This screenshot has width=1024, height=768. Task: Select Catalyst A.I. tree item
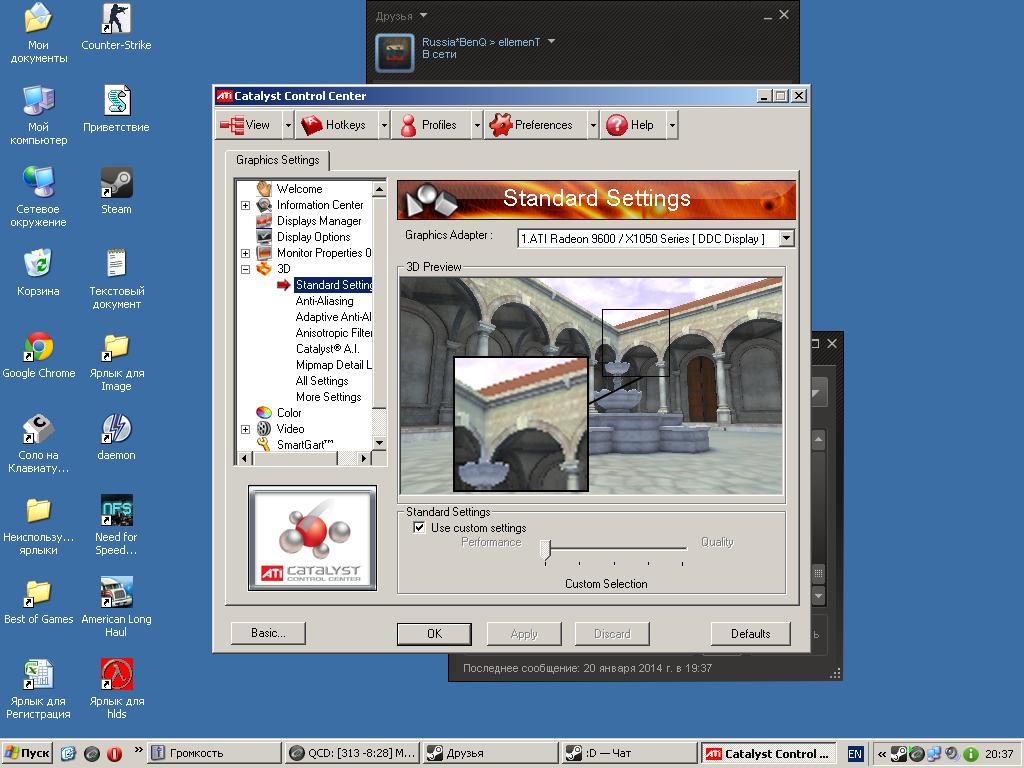[327, 349]
